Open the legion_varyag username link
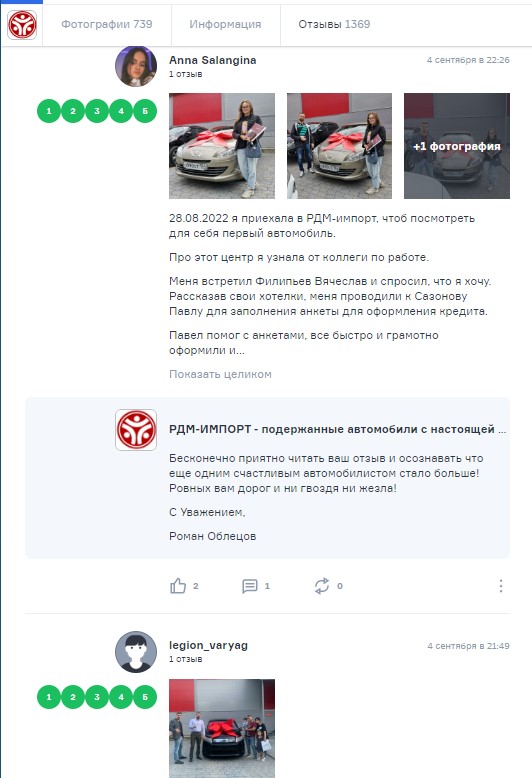Image resolution: width=532 pixels, height=778 pixels. point(208,646)
